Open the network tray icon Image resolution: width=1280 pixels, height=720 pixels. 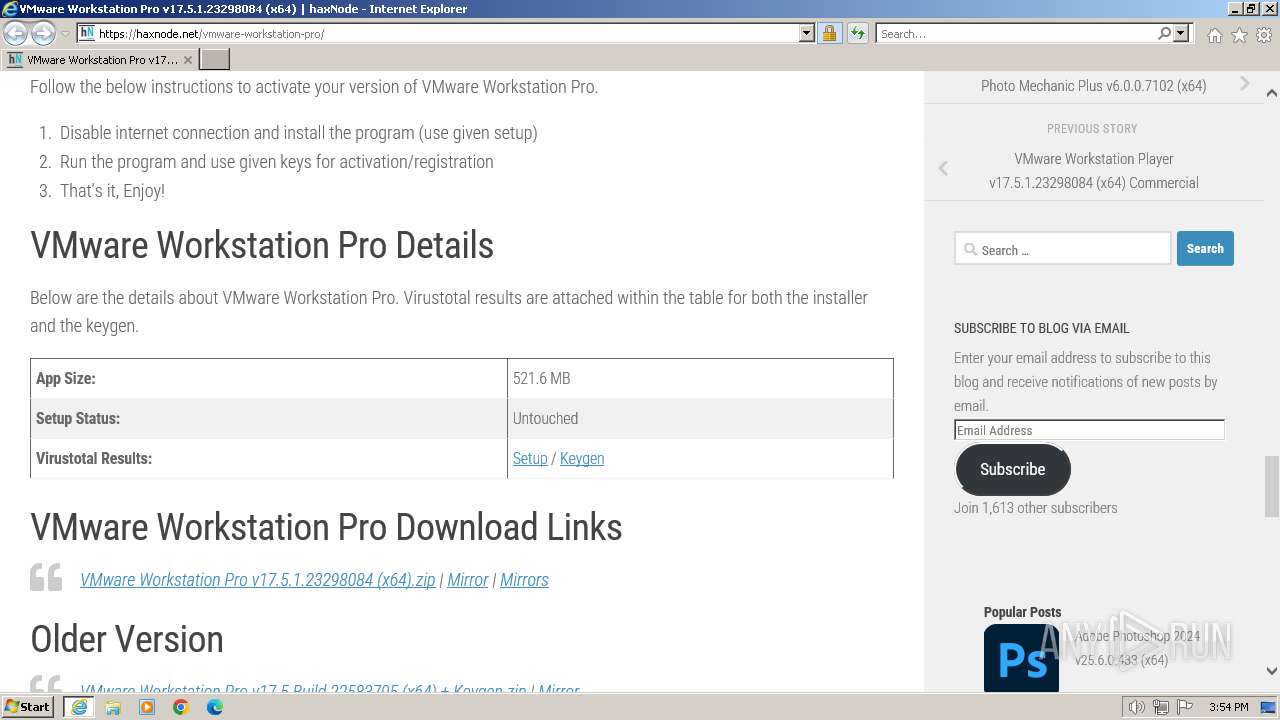1161,707
